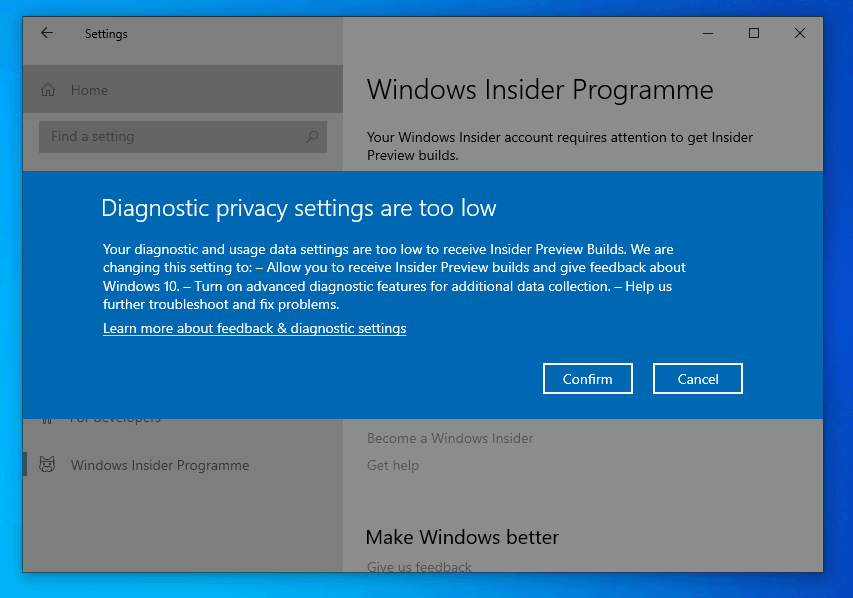The width and height of the screenshot is (853, 598).
Task: Click the For developers sidebar icon
Action: point(47,417)
